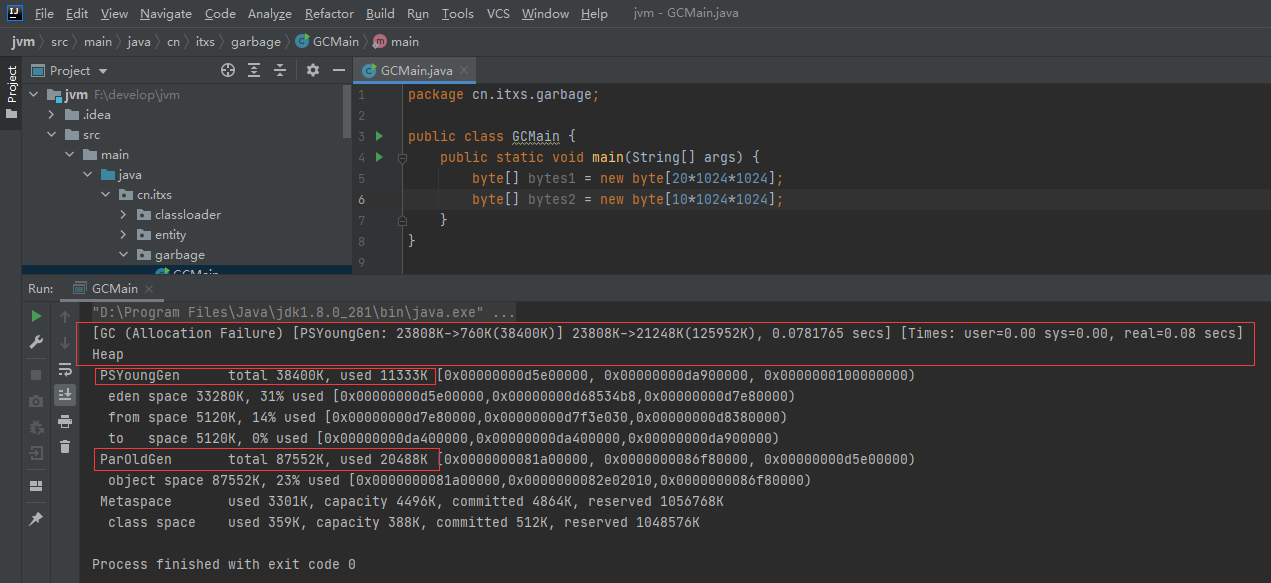Collapse cn.itxs package
Screen dimensions: 1271x583
[106, 195]
